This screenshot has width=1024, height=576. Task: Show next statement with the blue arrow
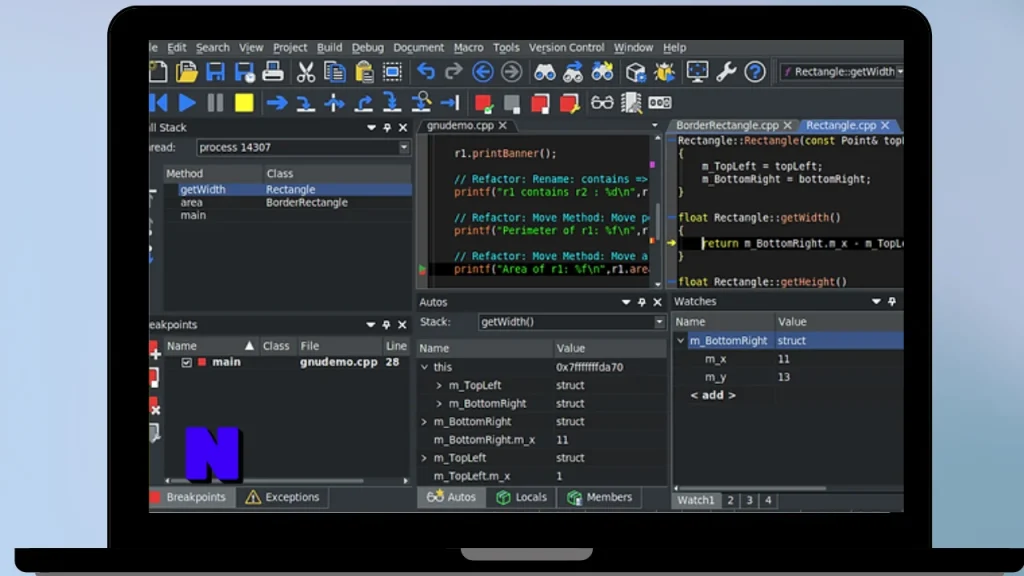coord(277,103)
